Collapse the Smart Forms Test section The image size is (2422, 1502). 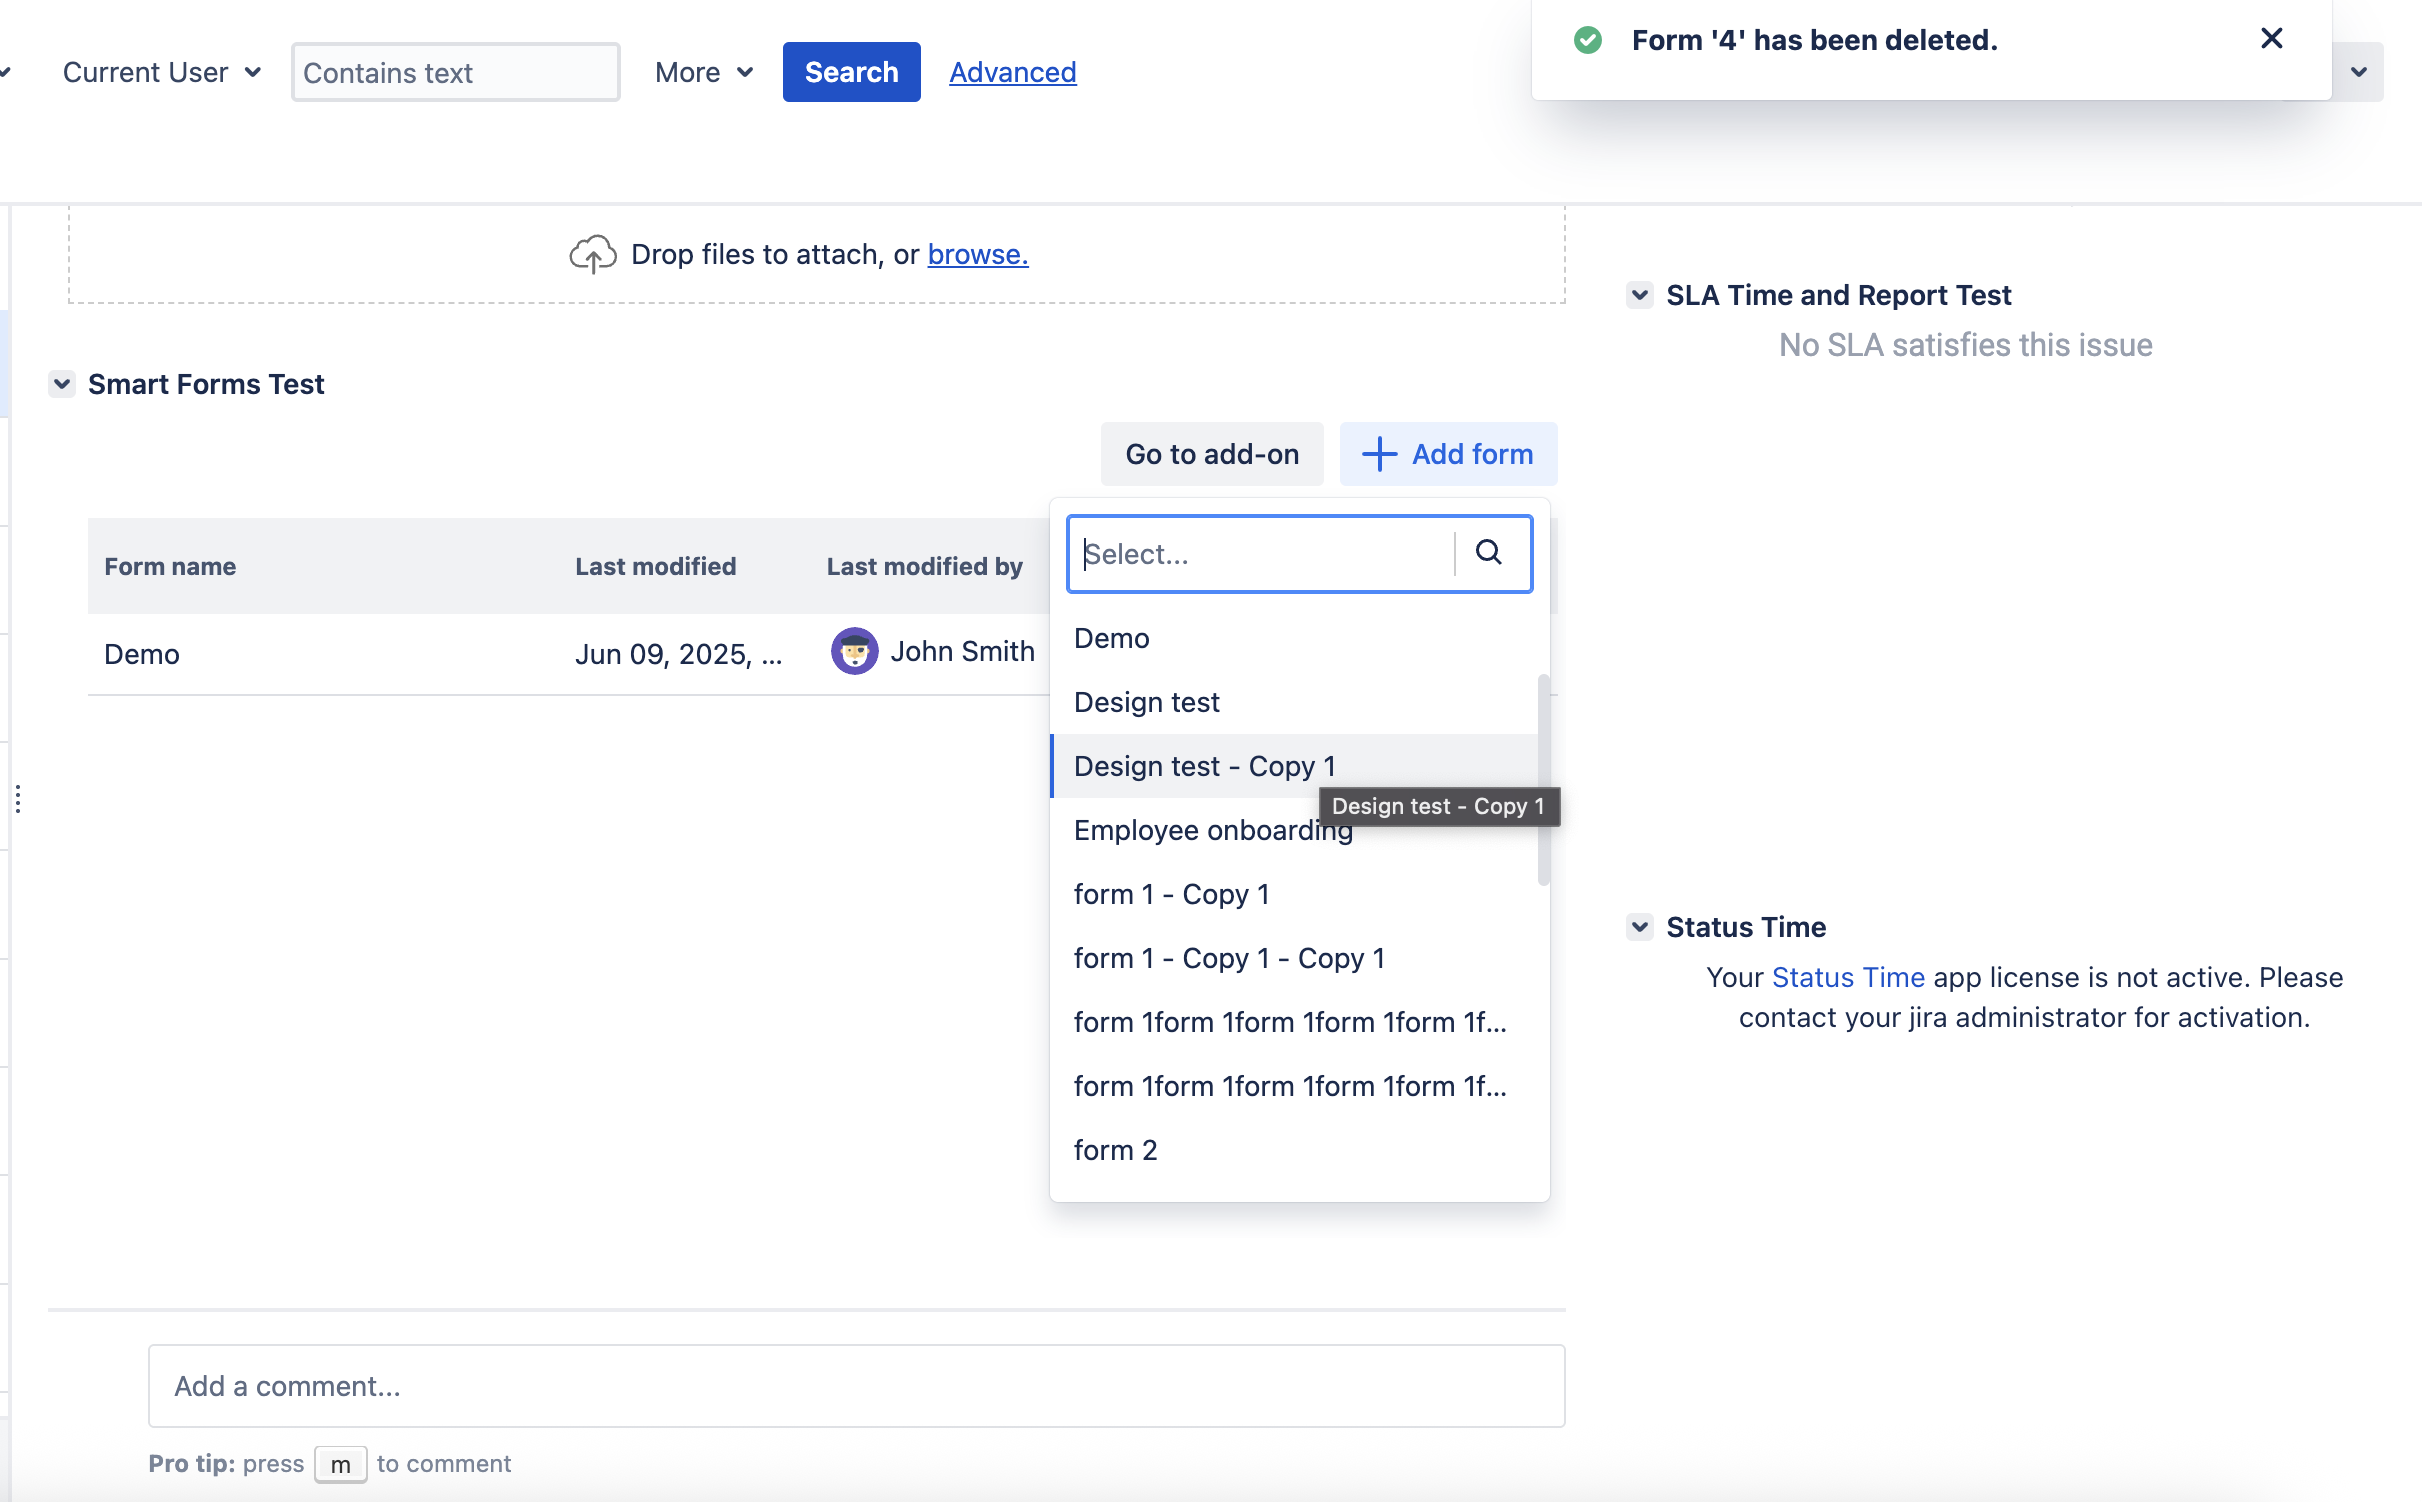[x=62, y=384]
